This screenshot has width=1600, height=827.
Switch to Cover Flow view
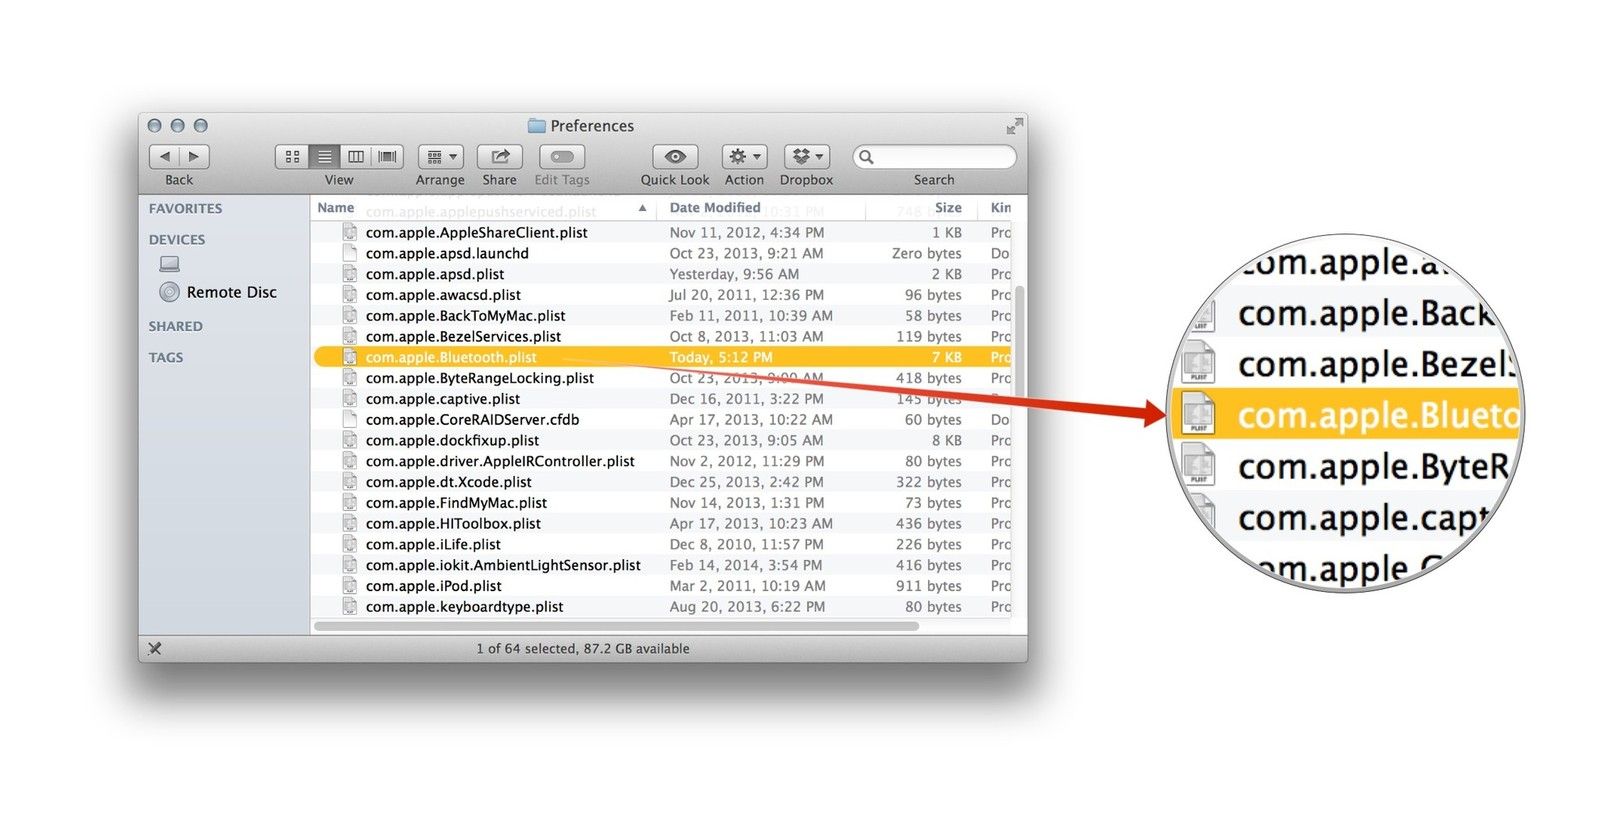pos(387,157)
